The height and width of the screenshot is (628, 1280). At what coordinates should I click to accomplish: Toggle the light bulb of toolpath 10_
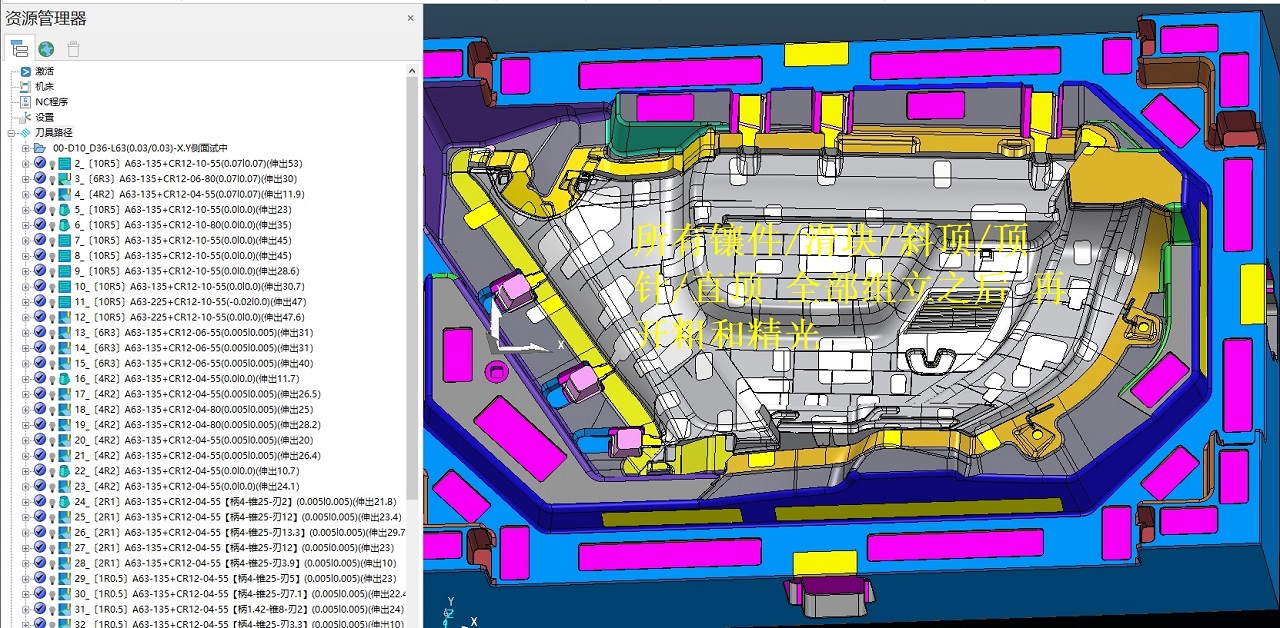[x=52, y=287]
